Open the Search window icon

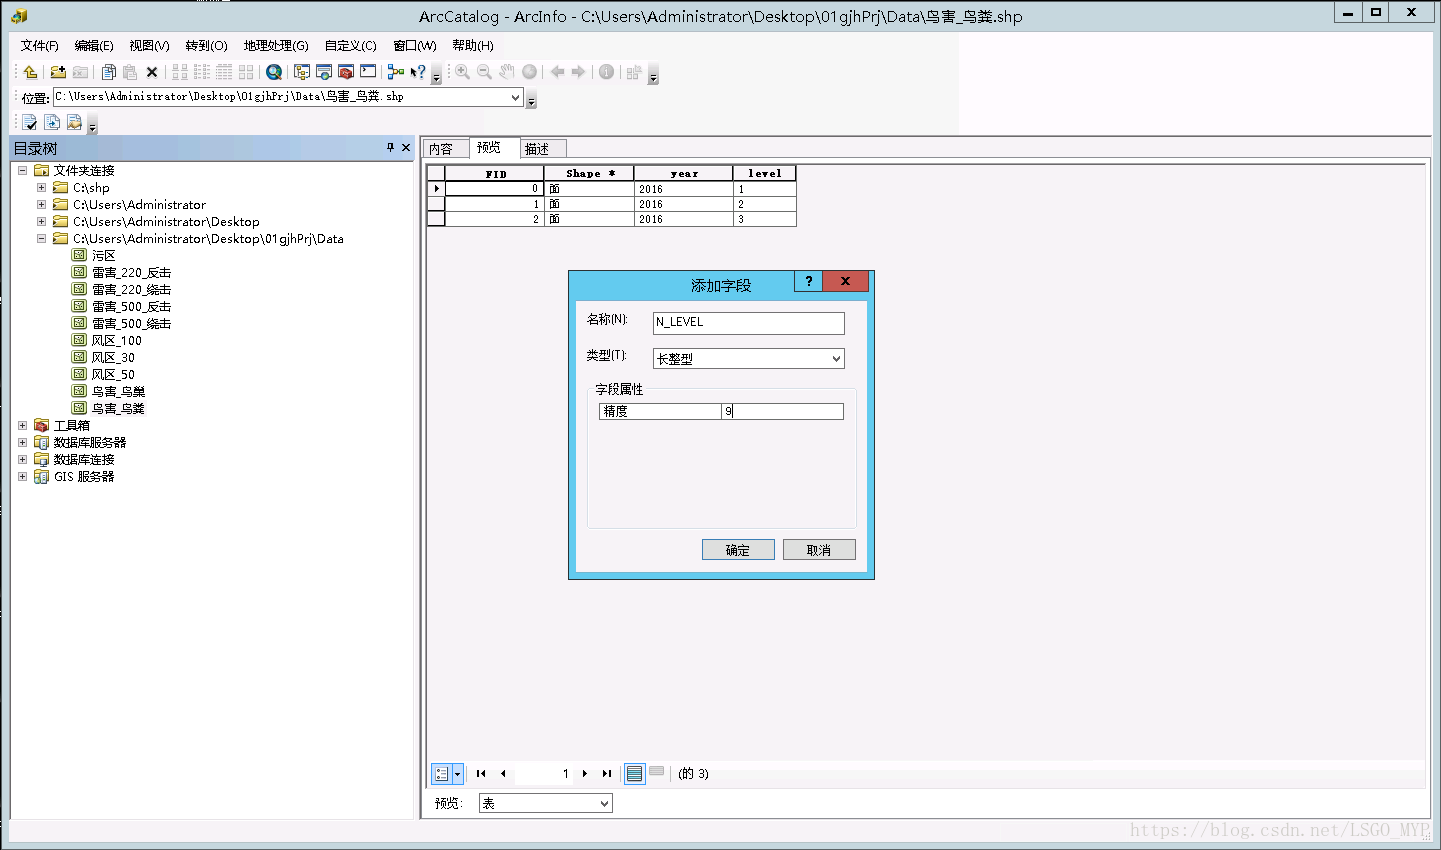click(324, 72)
